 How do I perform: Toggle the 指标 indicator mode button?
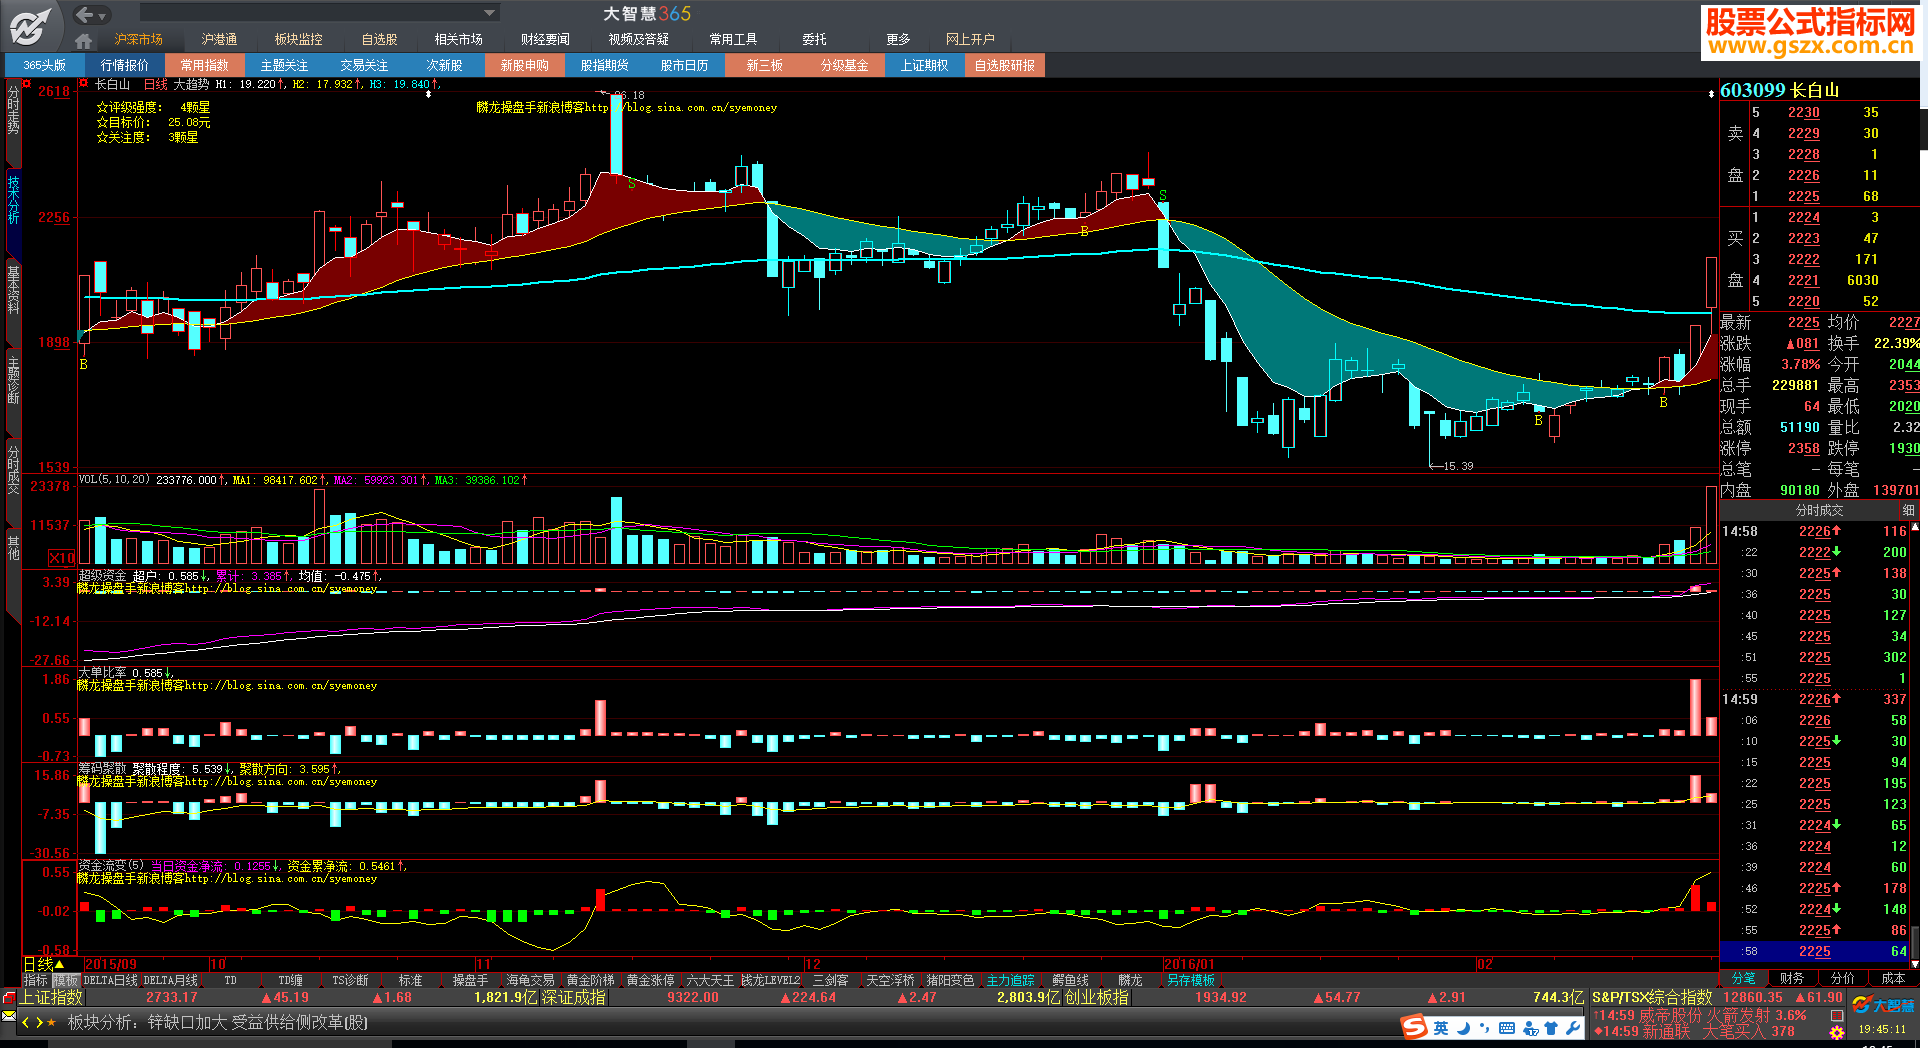[x=36, y=980]
